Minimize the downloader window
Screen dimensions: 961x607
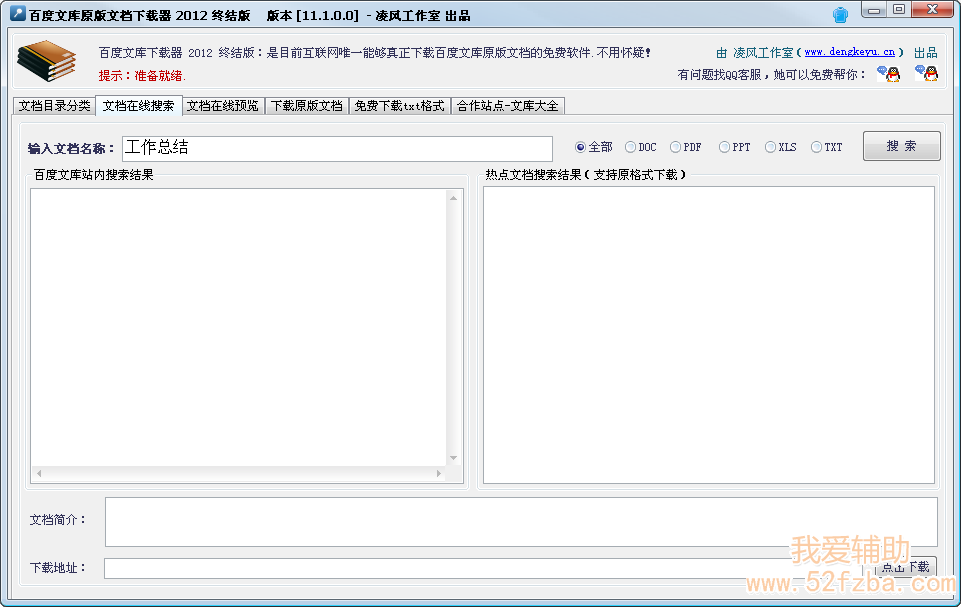pos(873,9)
